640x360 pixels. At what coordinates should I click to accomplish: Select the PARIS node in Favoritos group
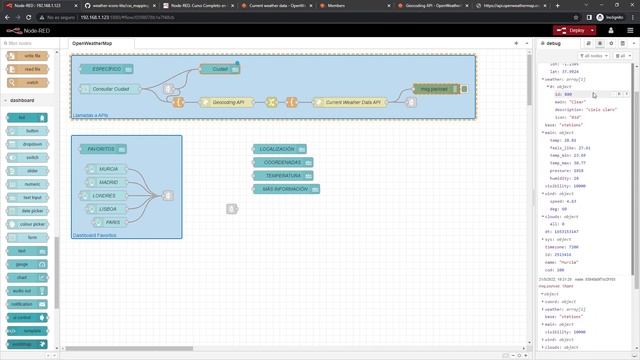110,222
